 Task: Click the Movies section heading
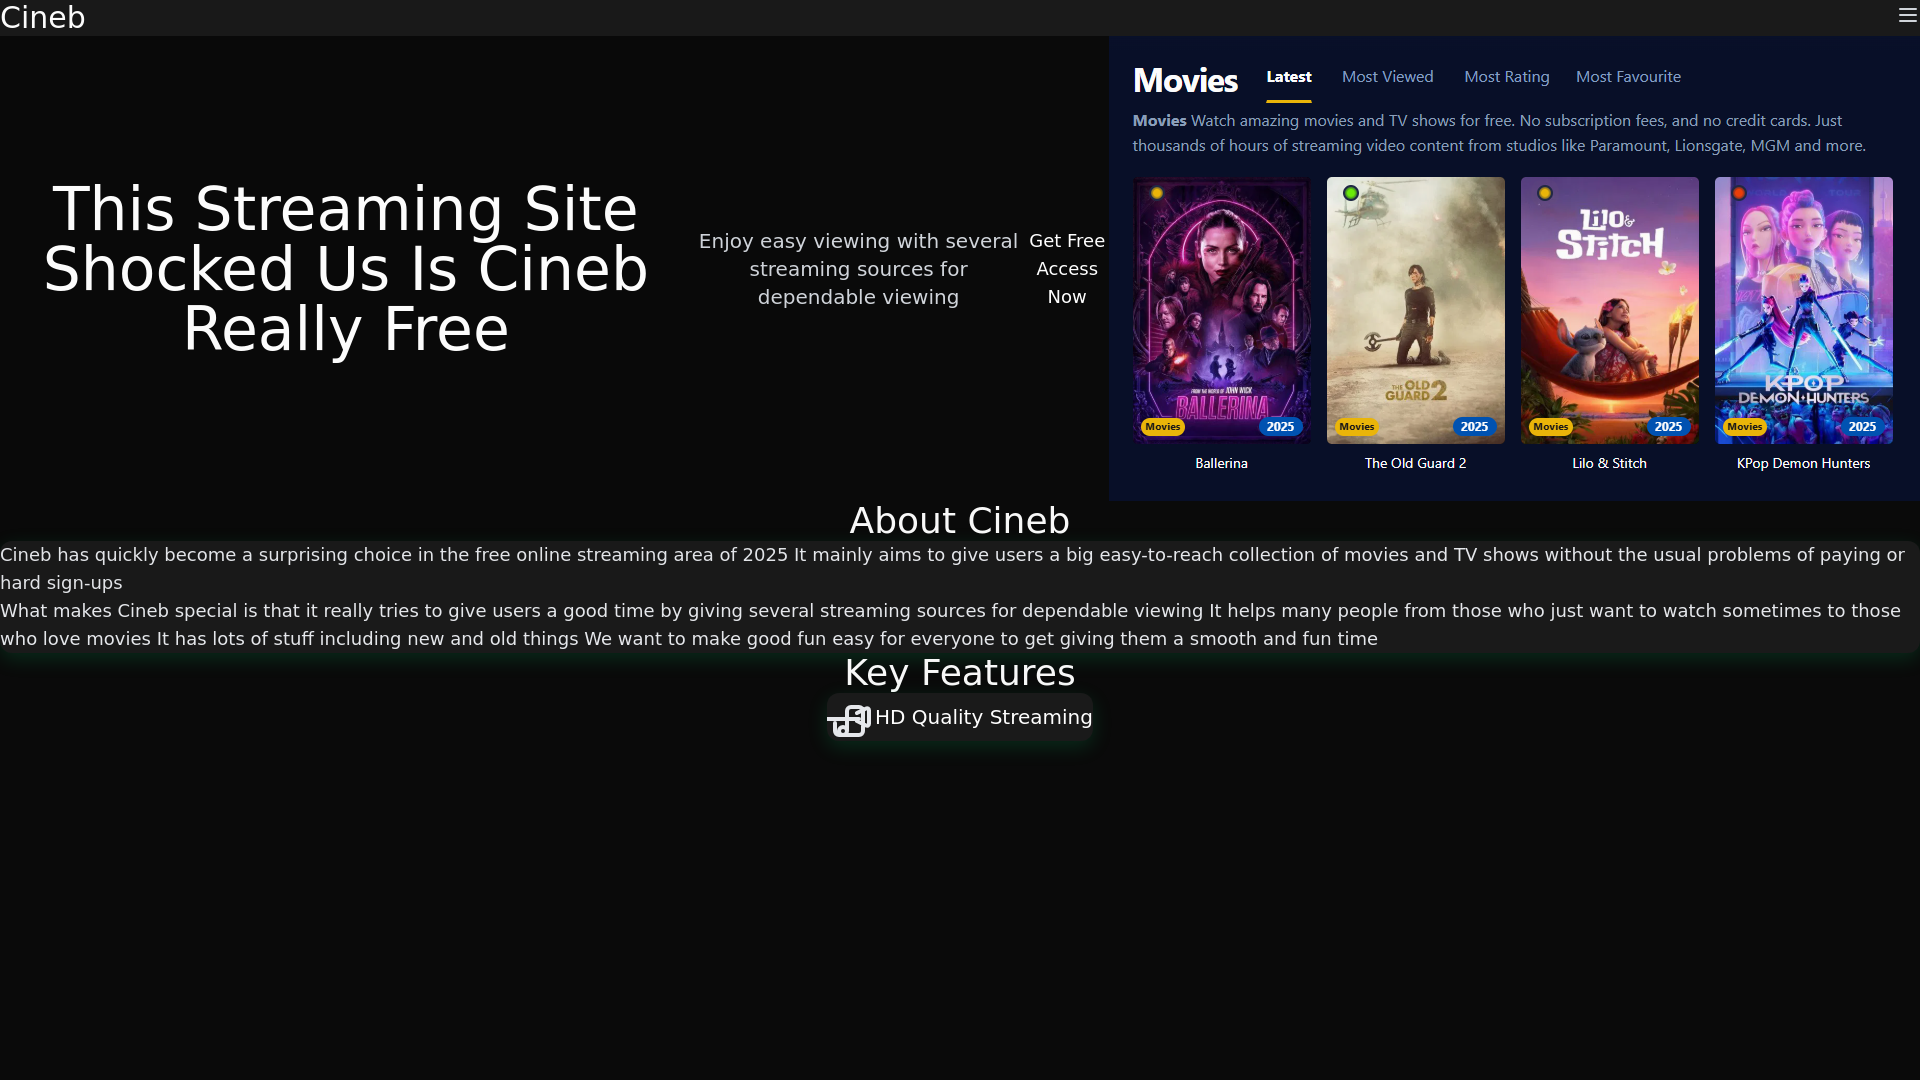click(1185, 80)
